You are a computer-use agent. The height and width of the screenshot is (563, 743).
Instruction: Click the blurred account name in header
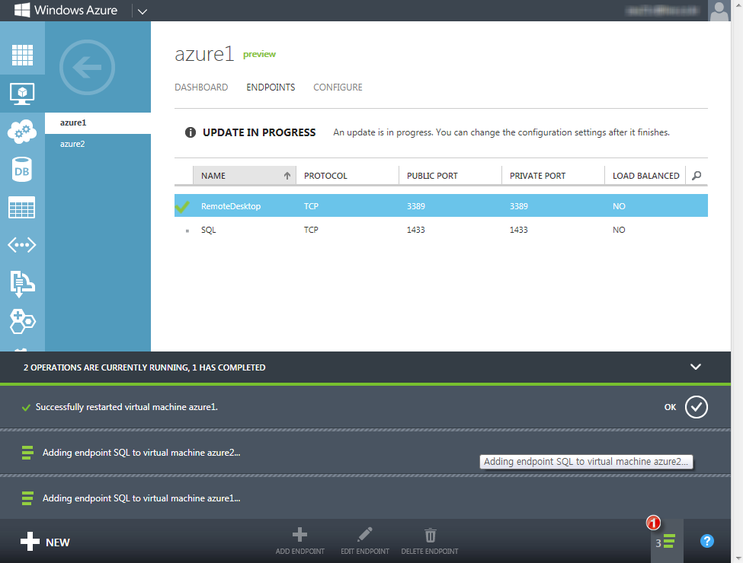point(662,10)
